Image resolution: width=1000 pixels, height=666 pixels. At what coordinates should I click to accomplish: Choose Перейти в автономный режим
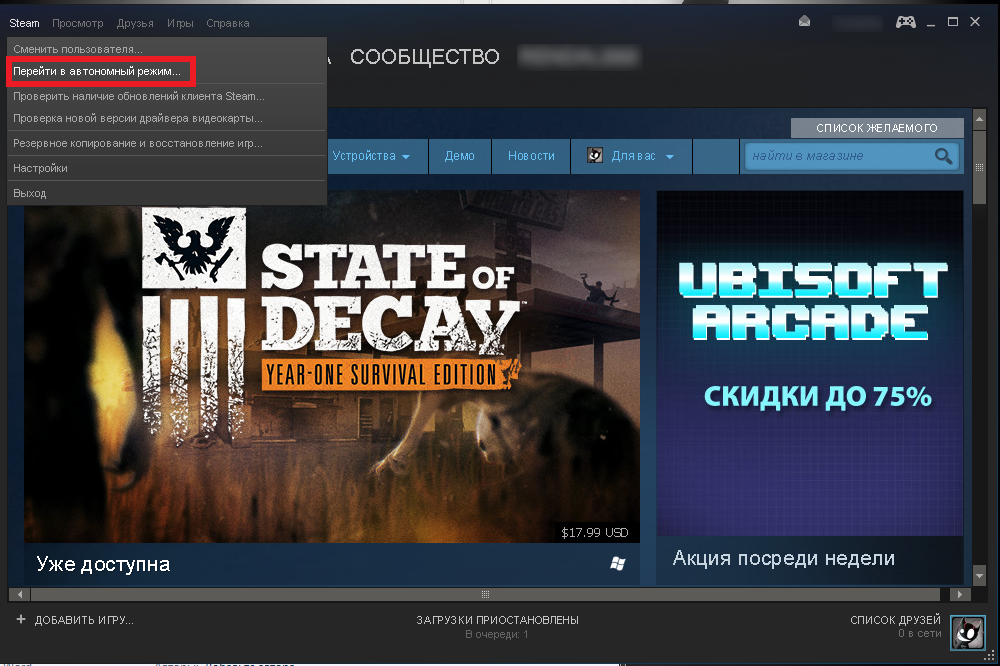(166, 71)
